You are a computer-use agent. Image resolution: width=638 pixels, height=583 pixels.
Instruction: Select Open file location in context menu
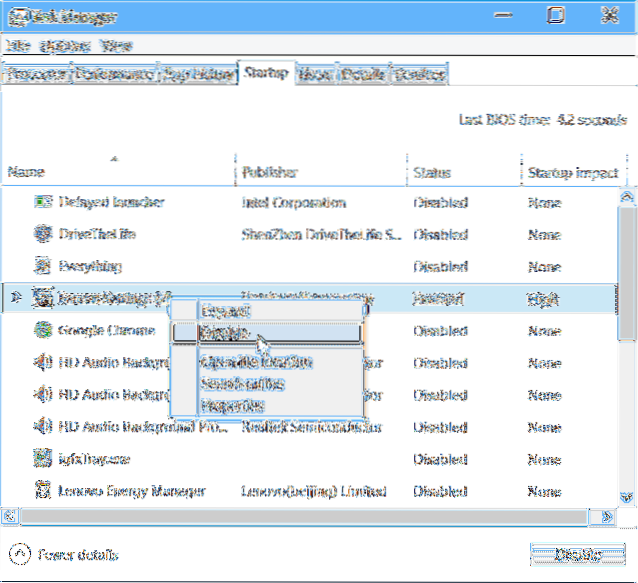click(256, 361)
